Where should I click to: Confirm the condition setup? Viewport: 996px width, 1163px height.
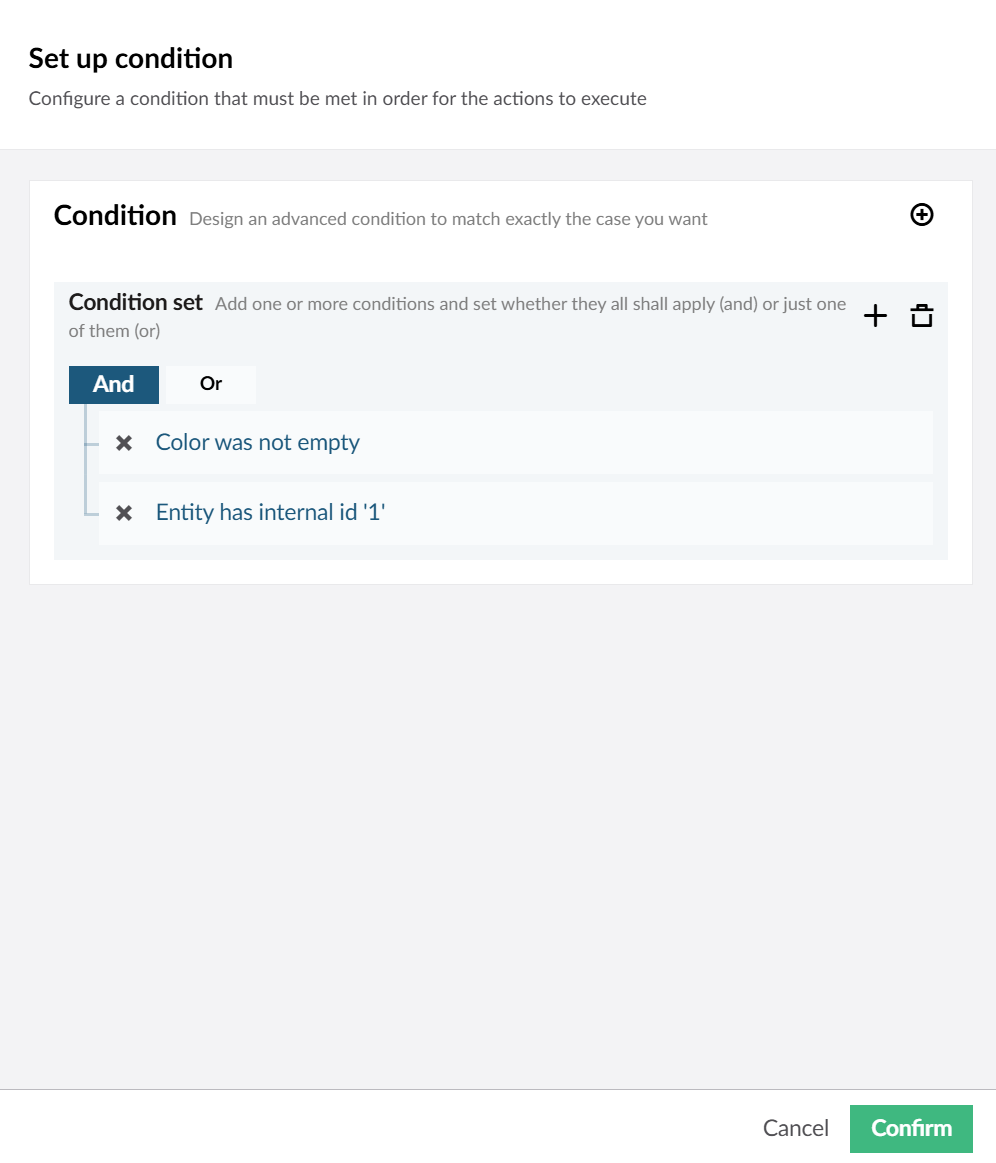(911, 1128)
